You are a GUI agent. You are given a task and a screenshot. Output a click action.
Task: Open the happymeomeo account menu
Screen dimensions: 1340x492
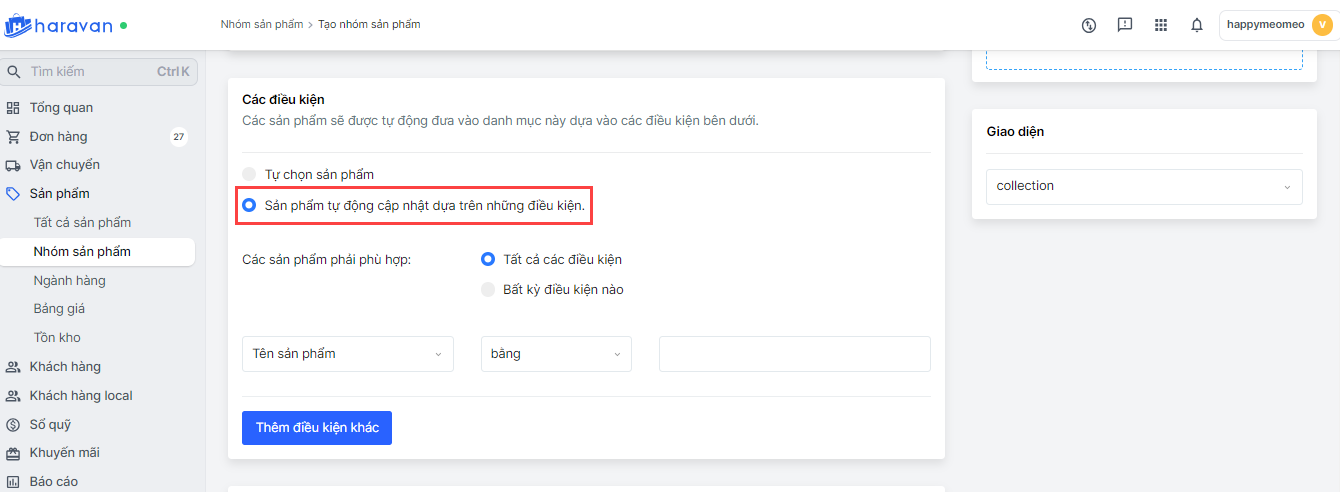[1279, 25]
